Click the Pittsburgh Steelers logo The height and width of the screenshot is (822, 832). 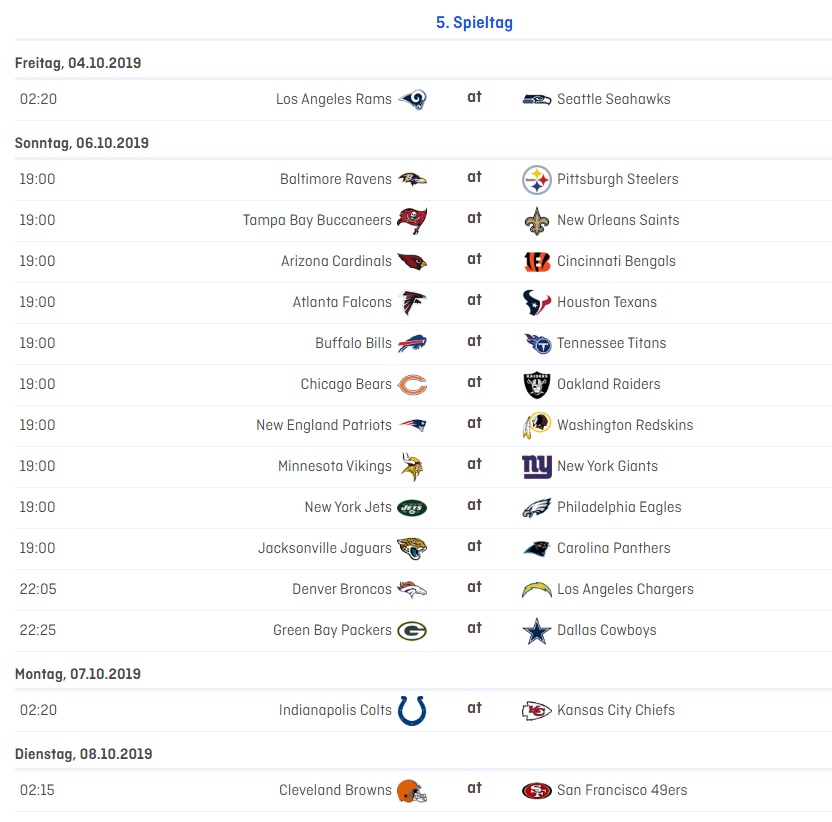point(537,180)
